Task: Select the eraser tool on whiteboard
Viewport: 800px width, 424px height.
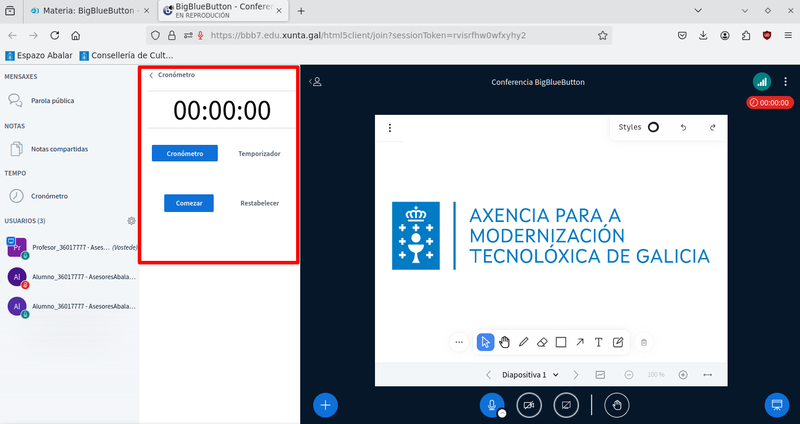Action: pyautogui.click(x=542, y=342)
